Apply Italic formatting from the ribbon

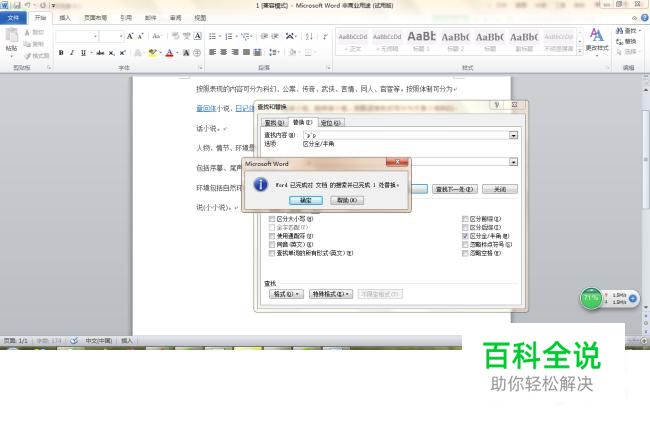[x=72, y=53]
